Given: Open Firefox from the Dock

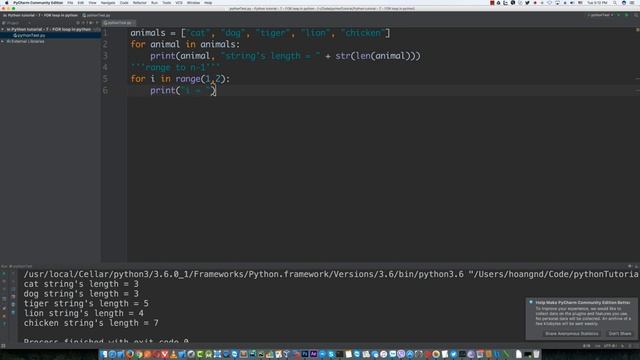Looking at the screenshot, I should click(x=130, y=354).
